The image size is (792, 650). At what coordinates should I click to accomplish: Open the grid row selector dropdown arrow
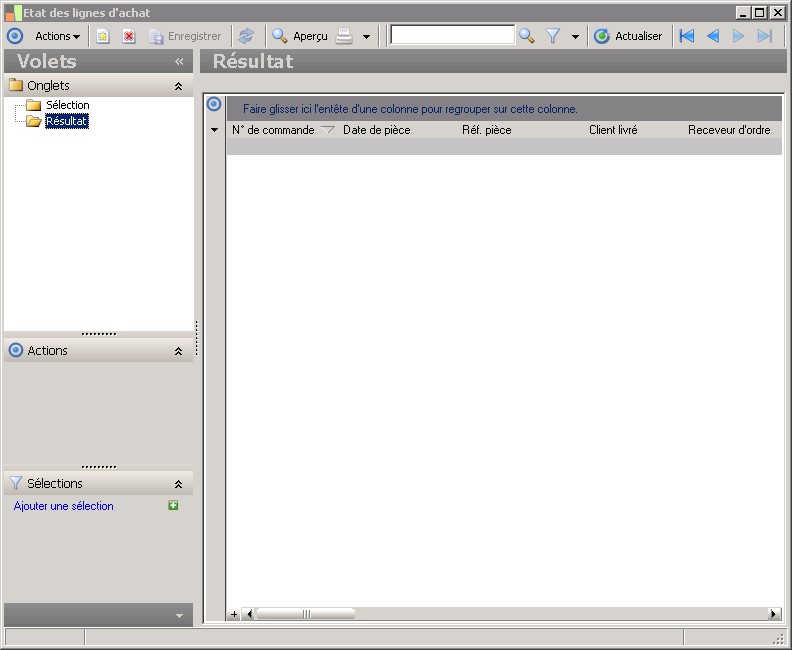[x=215, y=130]
